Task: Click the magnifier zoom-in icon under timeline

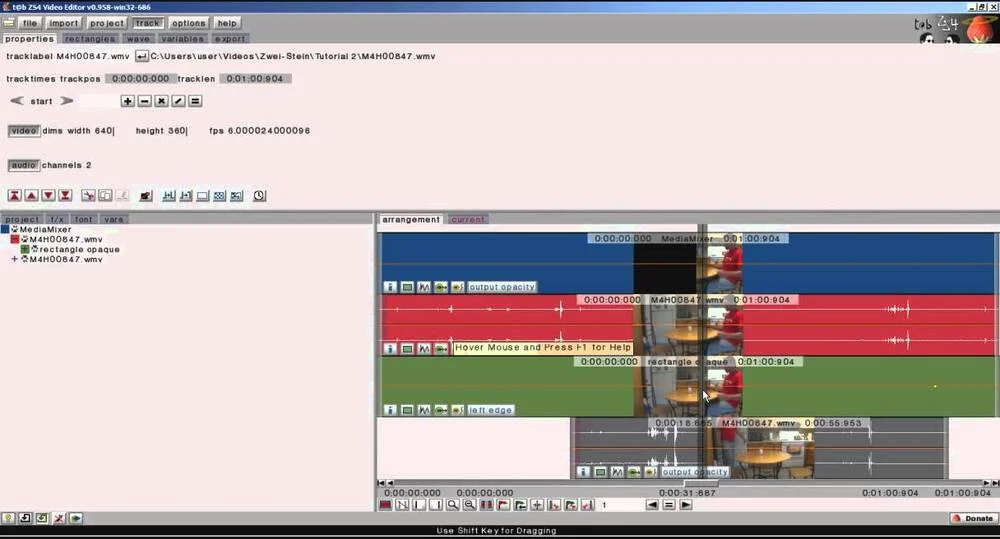Action: [453, 505]
